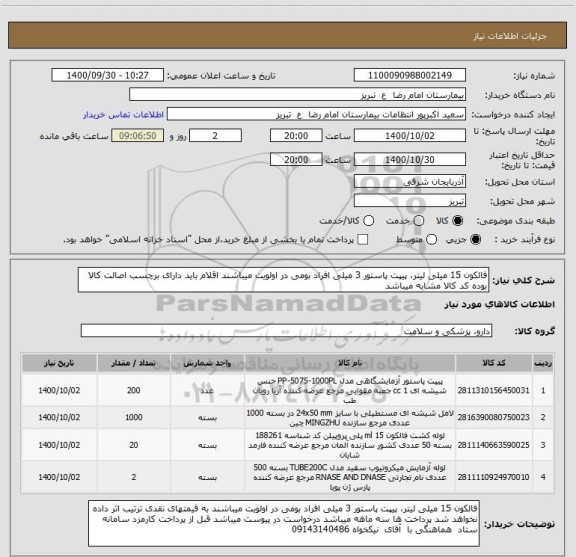The image size is (576, 557).
Task: Click item code 2816390080750023
Action: click(x=493, y=417)
